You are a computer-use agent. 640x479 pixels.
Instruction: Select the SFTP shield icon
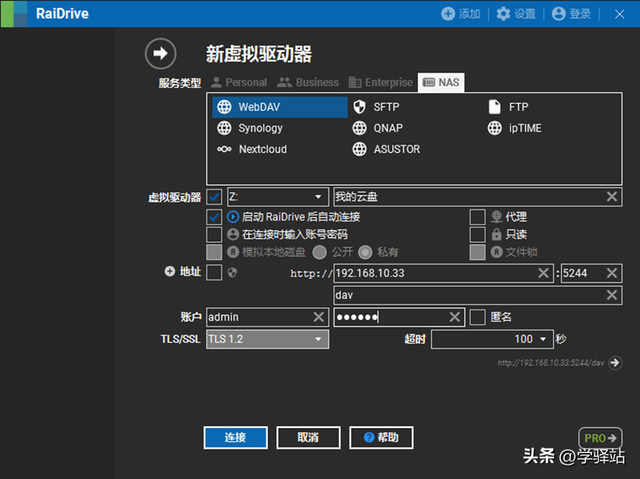click(359, 107)
